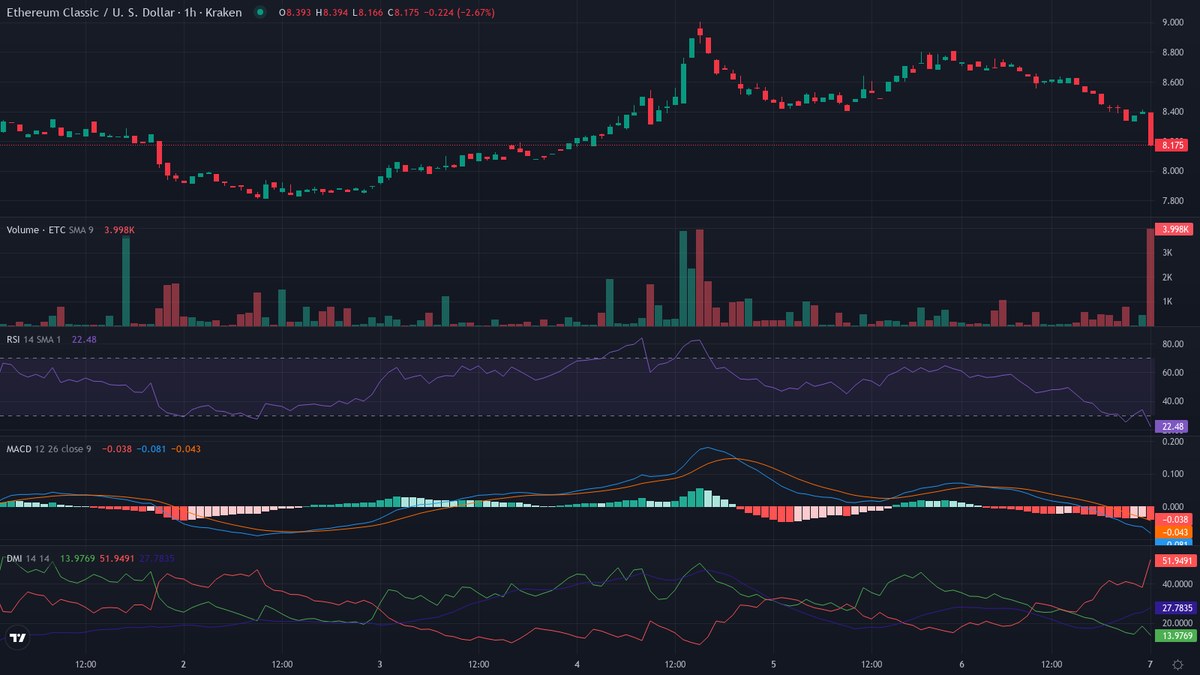Open chart settings gear icon
Image resolution: width=1200 pixels, height=675 pixels.
click(1178, 664)
